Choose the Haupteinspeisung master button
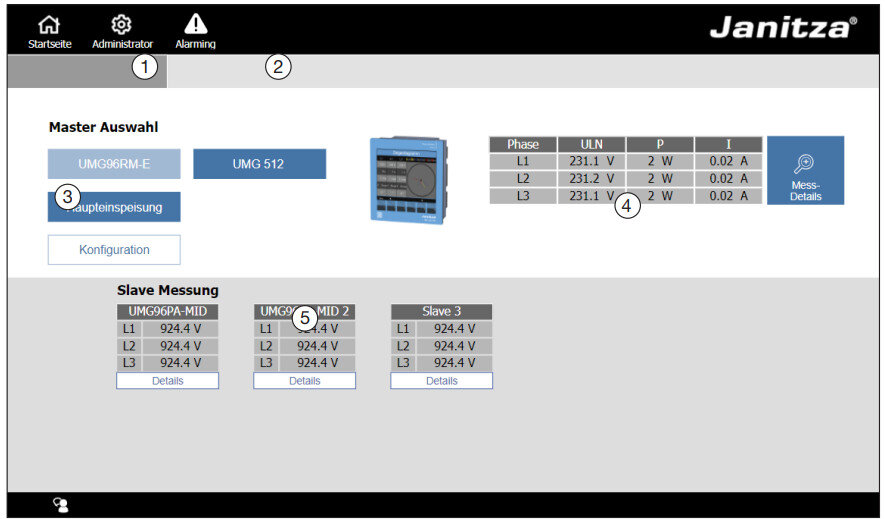The width and height of the screenshot is (885, 519). 114,206
